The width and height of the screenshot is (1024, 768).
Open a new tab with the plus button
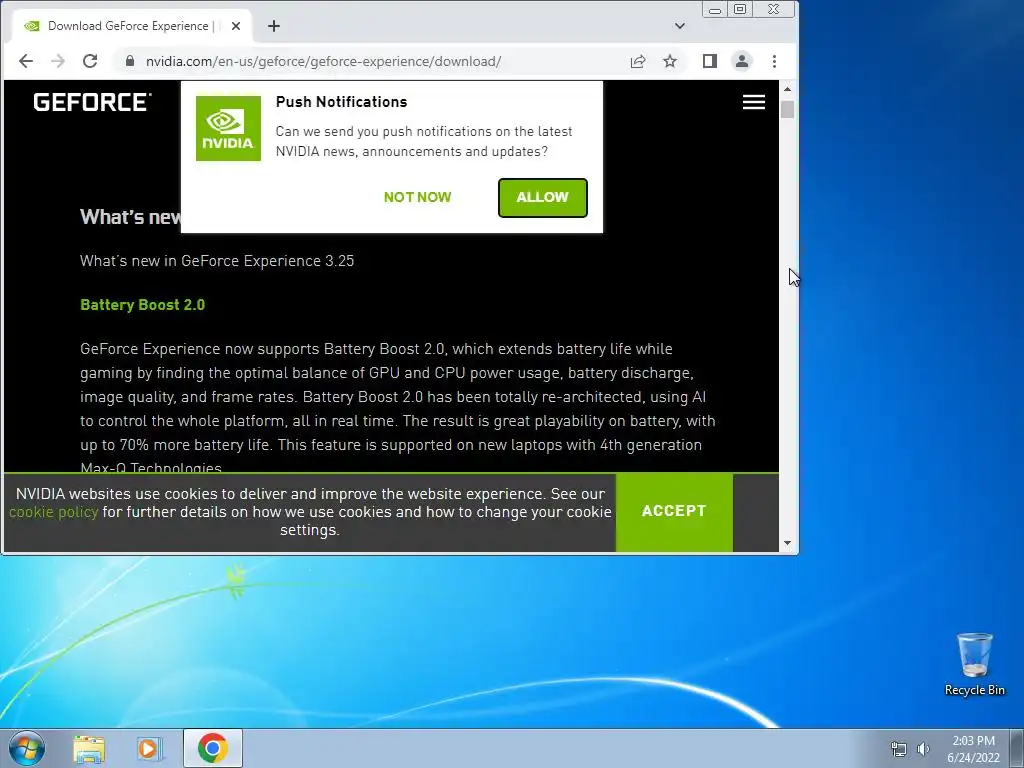tap(274, 26)
